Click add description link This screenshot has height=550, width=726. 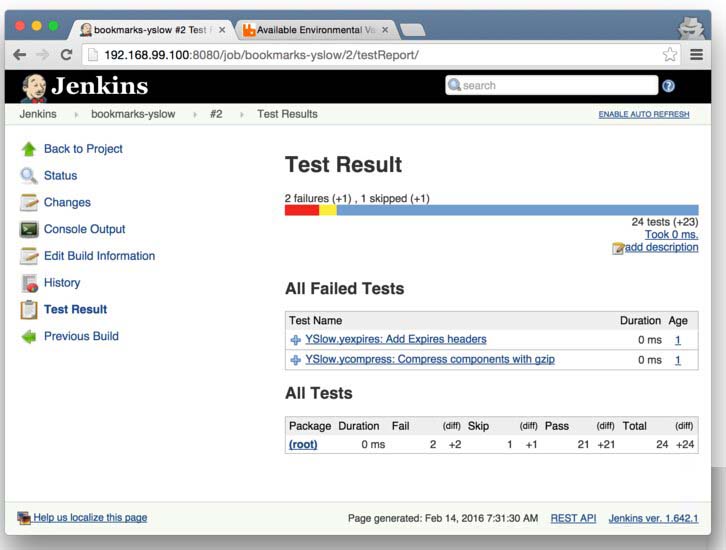[x=662, y=247]
